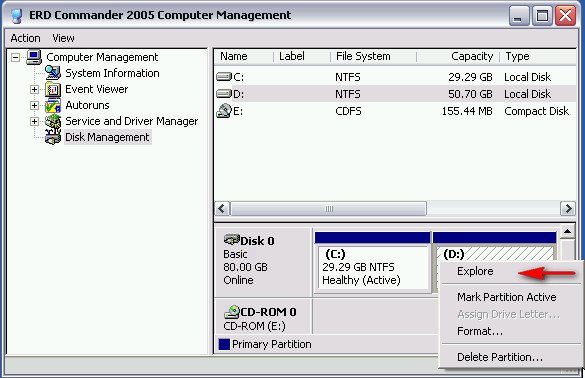Select Delete Partition... menu entry
This screenshot has height=378, width=585.
pyautogui.click(x=500, y=357)
